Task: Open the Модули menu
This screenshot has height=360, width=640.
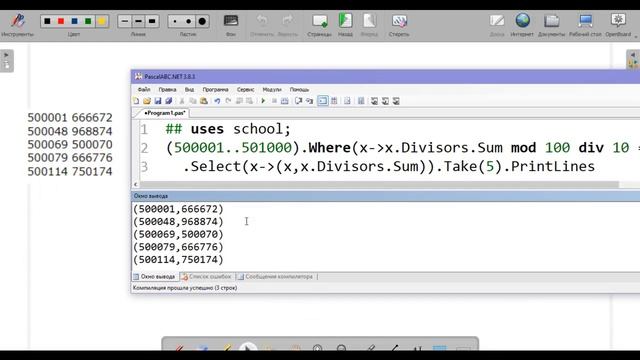Action: pos(272,89)
